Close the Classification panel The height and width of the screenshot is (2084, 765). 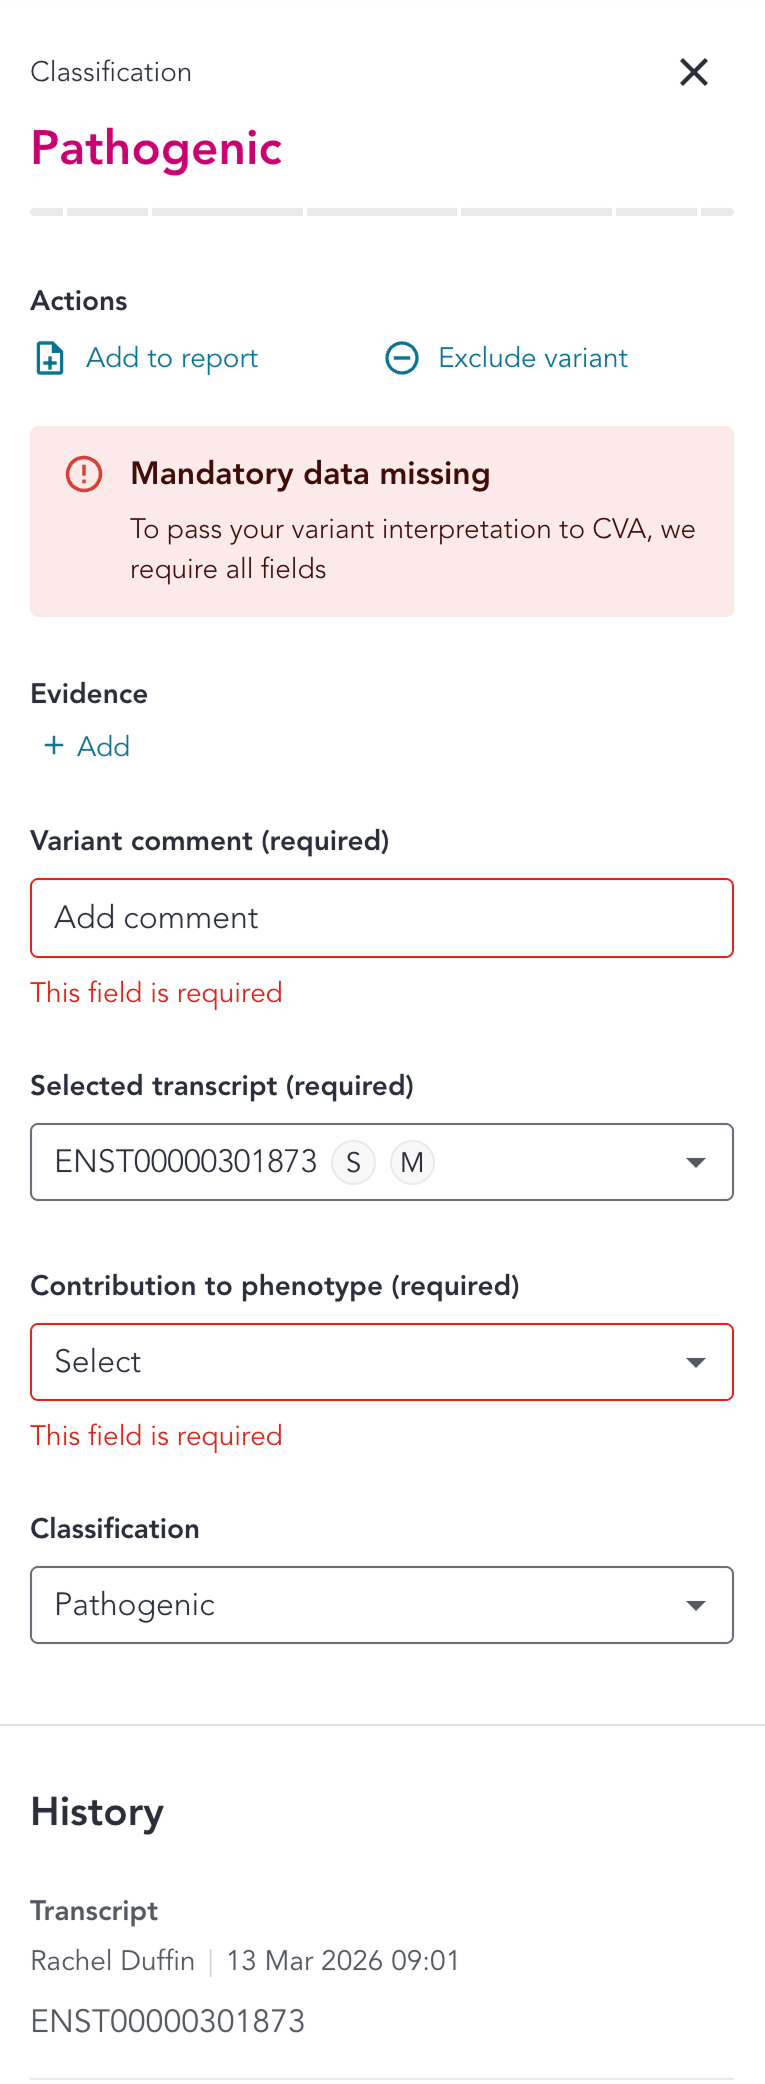pos(693,72)
